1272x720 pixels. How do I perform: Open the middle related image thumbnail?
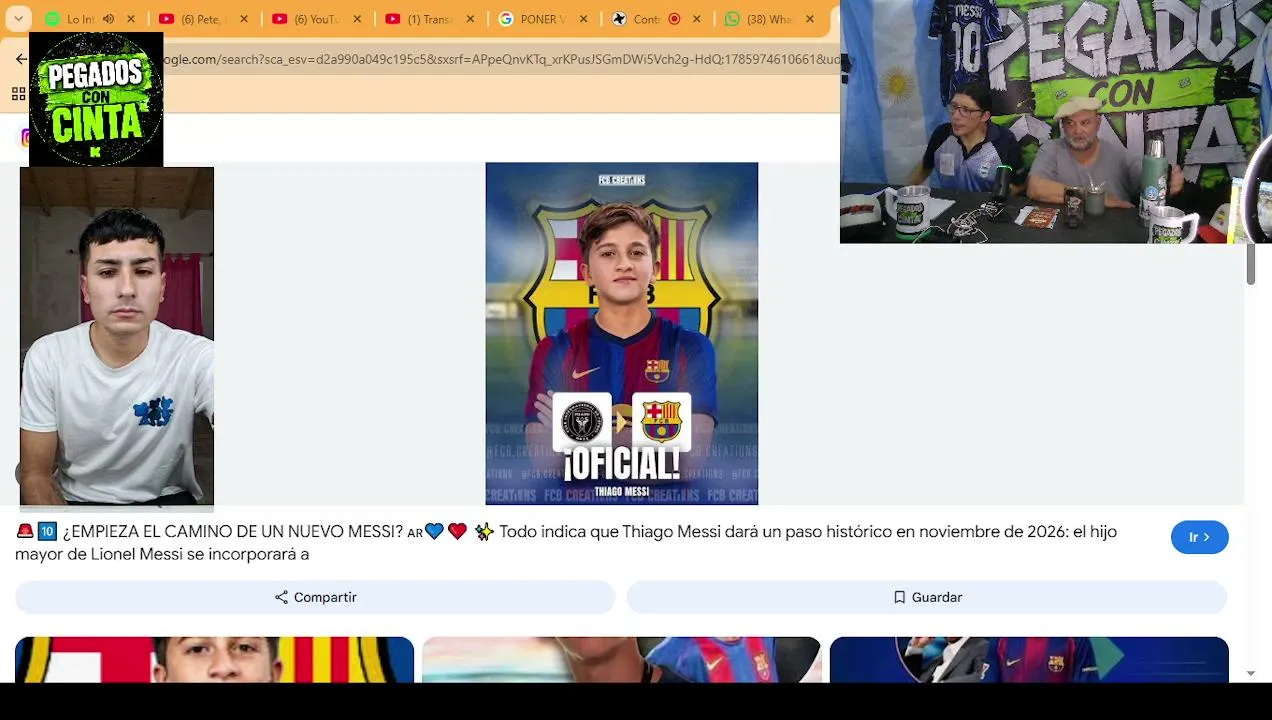(x=621, y=660)
